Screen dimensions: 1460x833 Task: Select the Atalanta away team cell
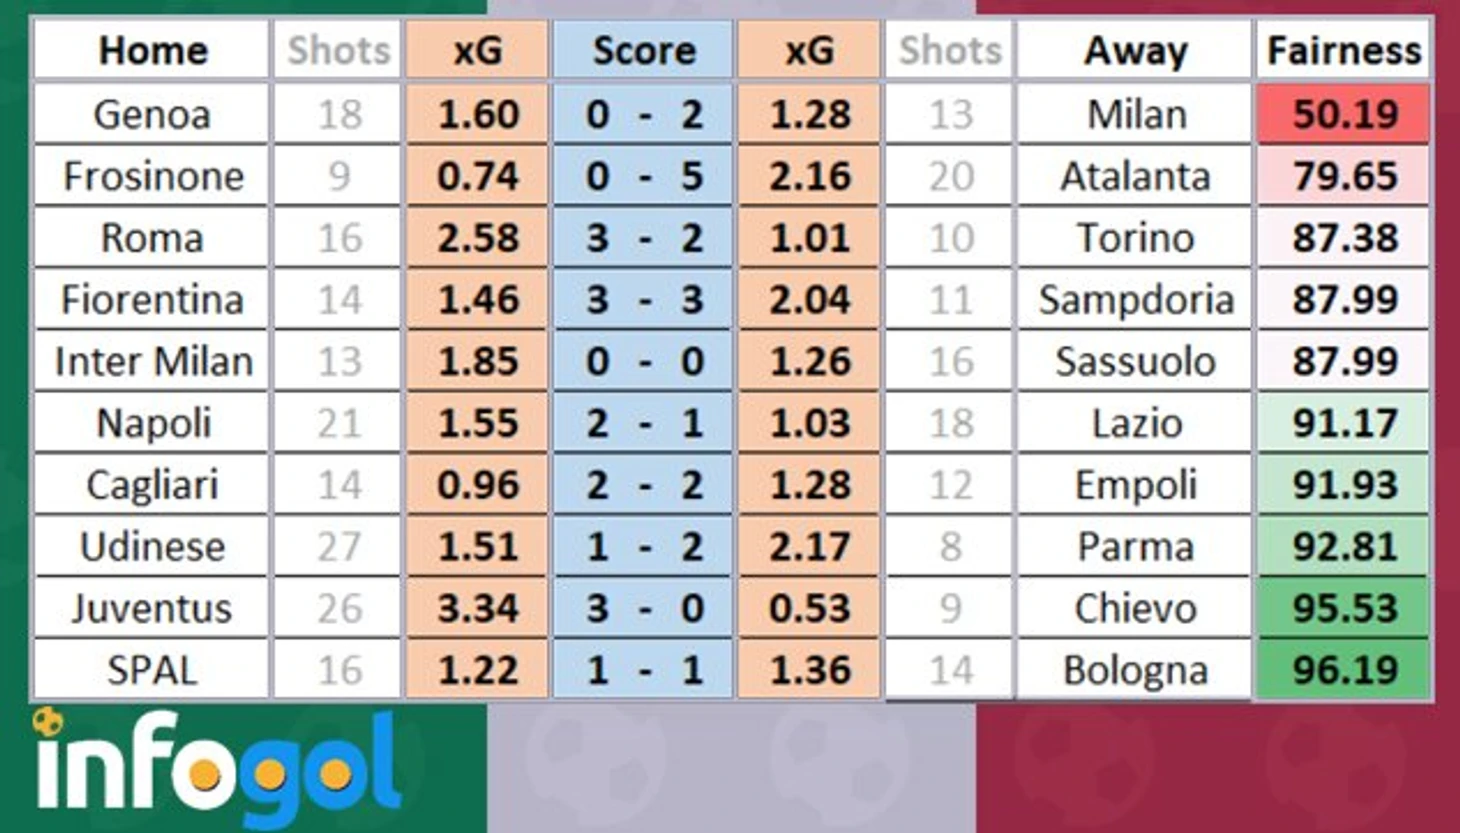(1134, 176)
